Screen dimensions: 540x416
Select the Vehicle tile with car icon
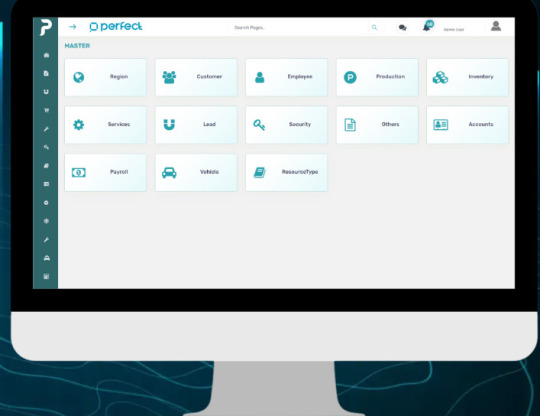click(196, 173)
